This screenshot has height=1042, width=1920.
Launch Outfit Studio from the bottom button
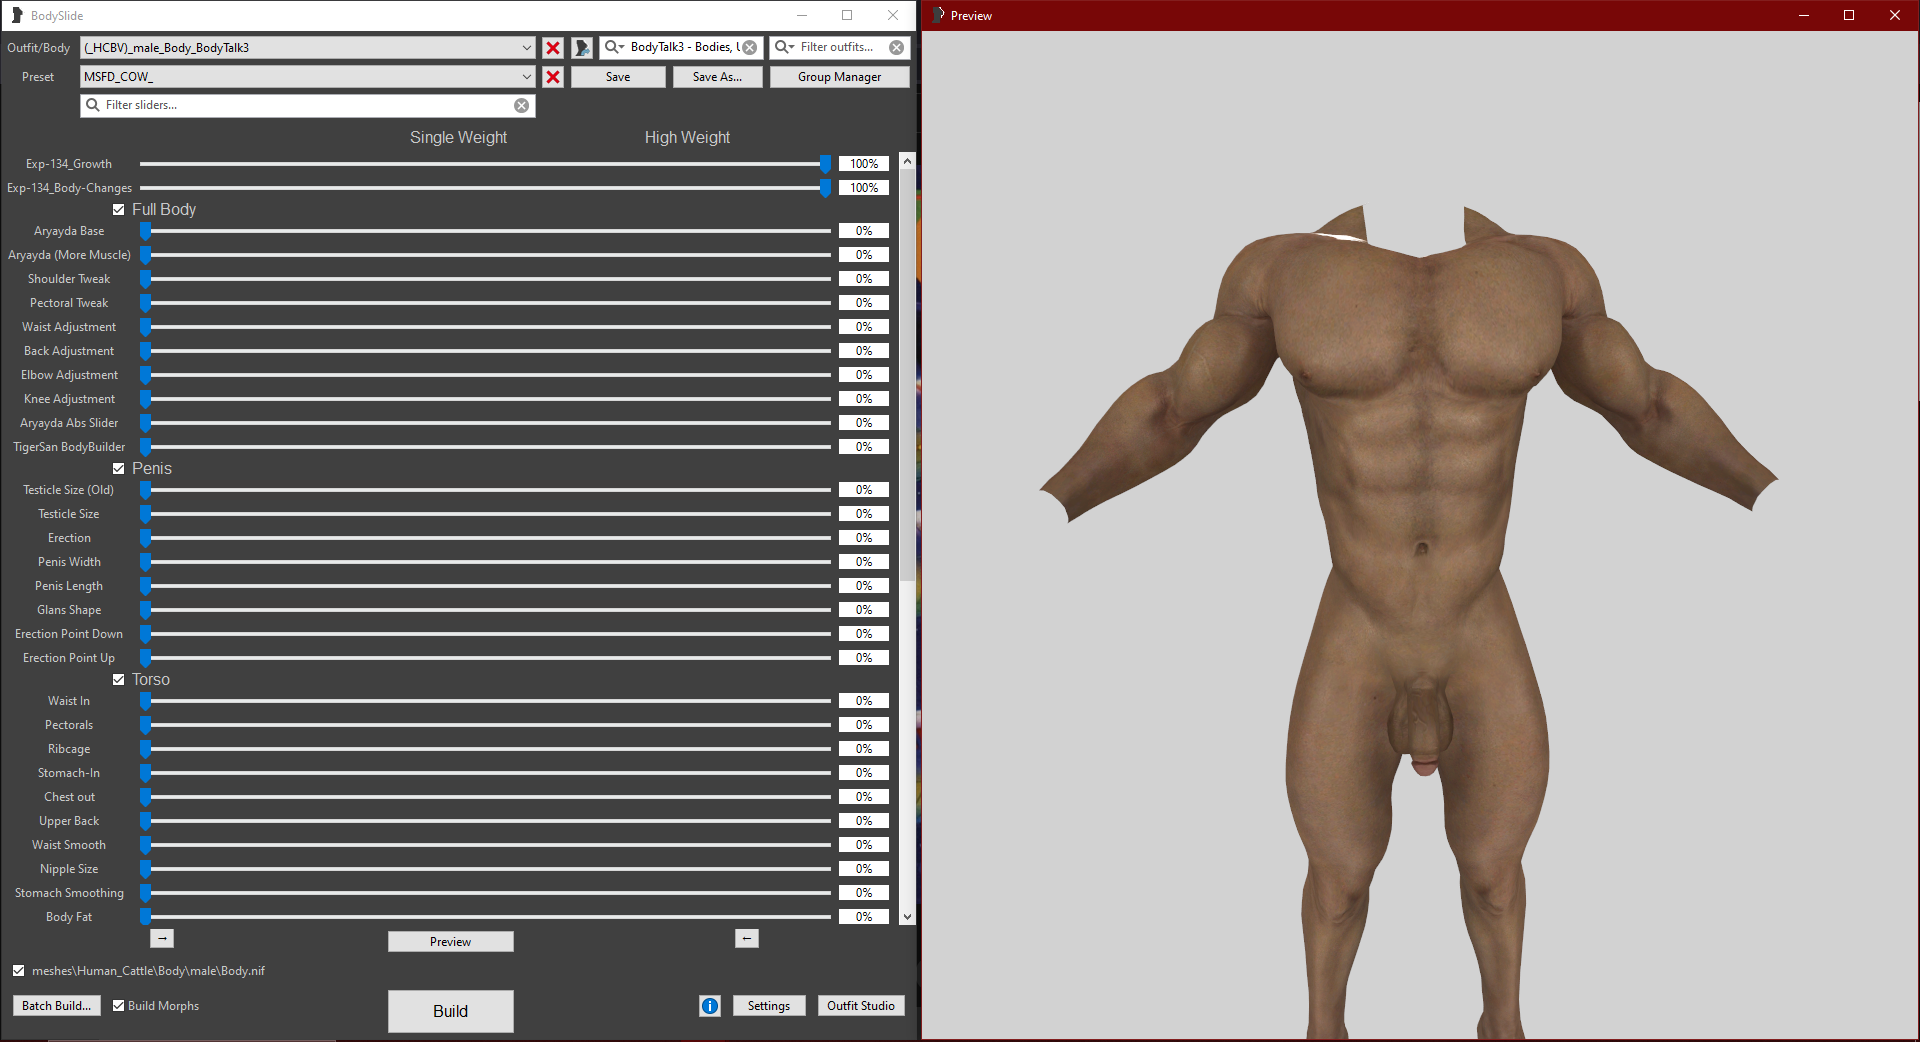coord(861,1006)
